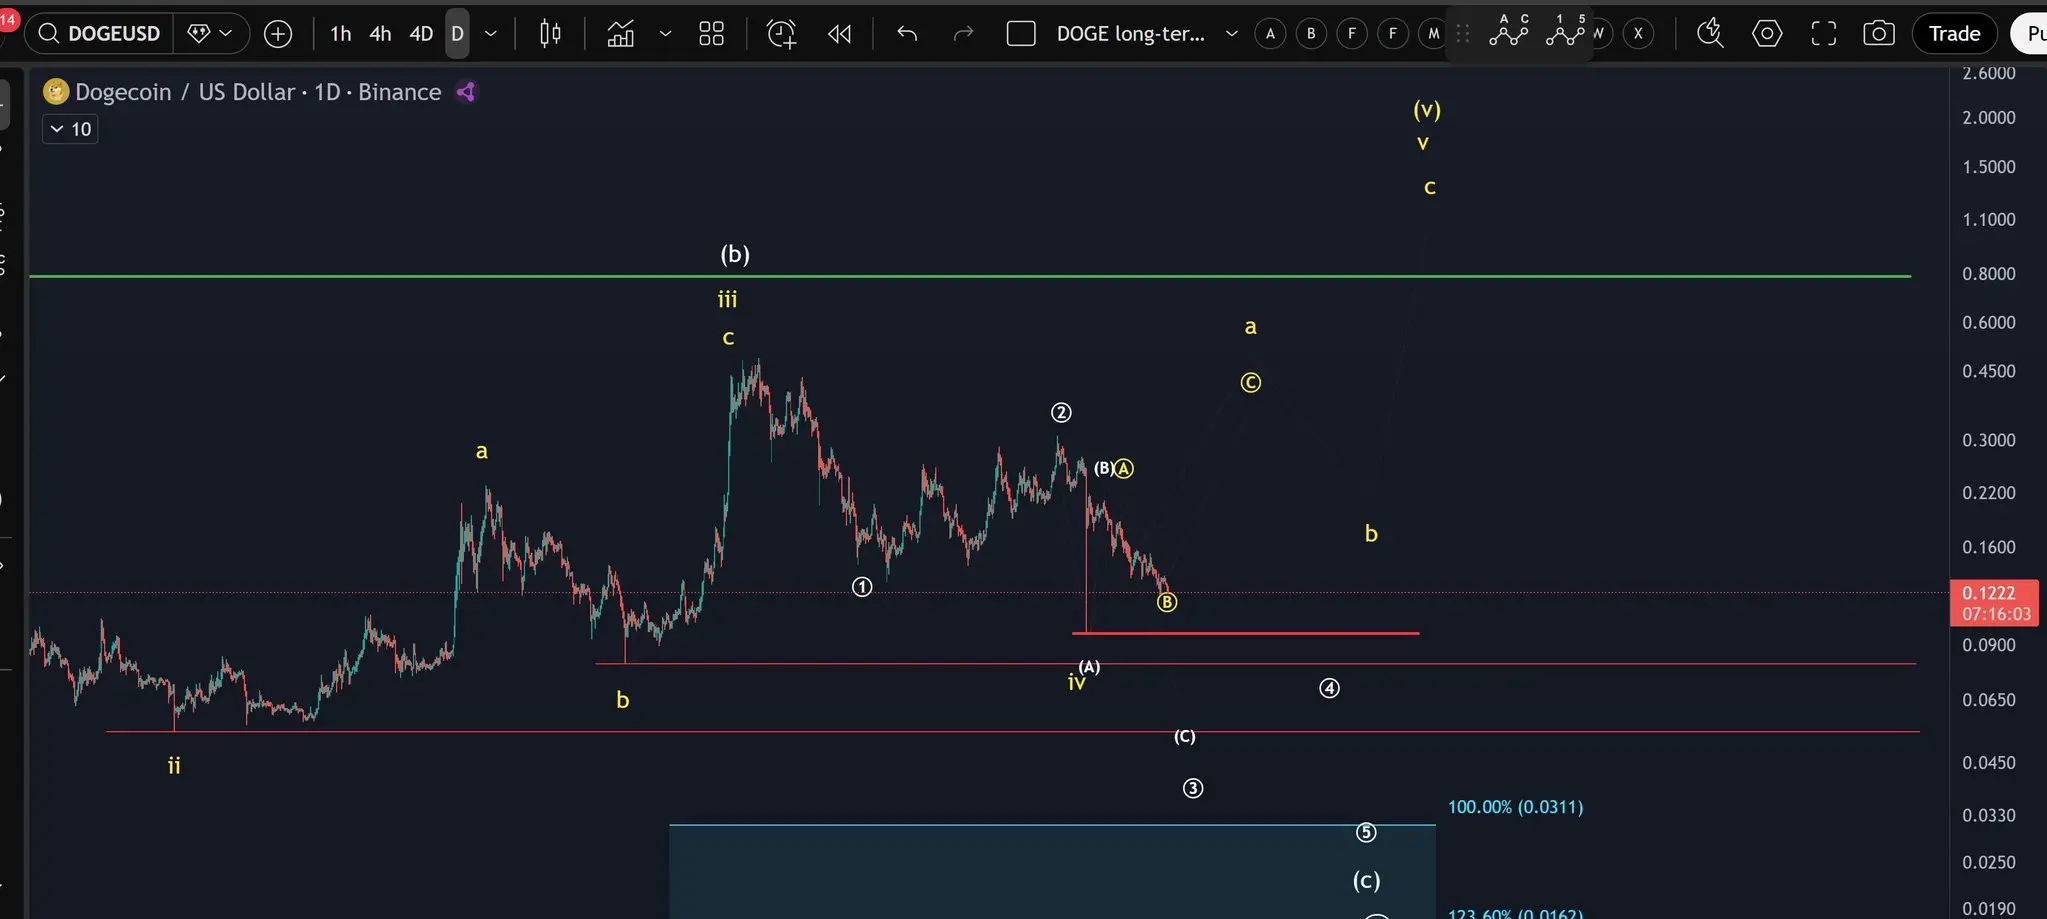The height and width of the screenshot is (919, 2047).
Task: Select the white circled 4 wave label
Action: point(1329,688)
